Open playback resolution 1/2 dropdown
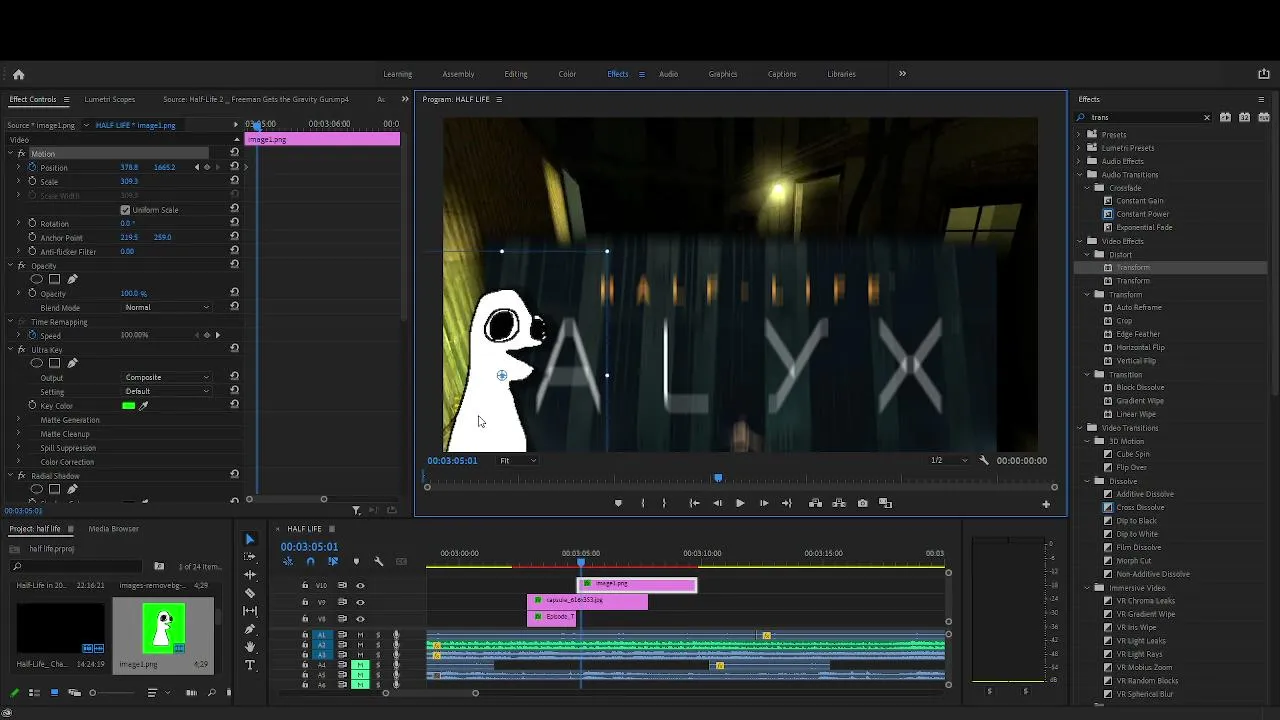 tap(949, 461)
